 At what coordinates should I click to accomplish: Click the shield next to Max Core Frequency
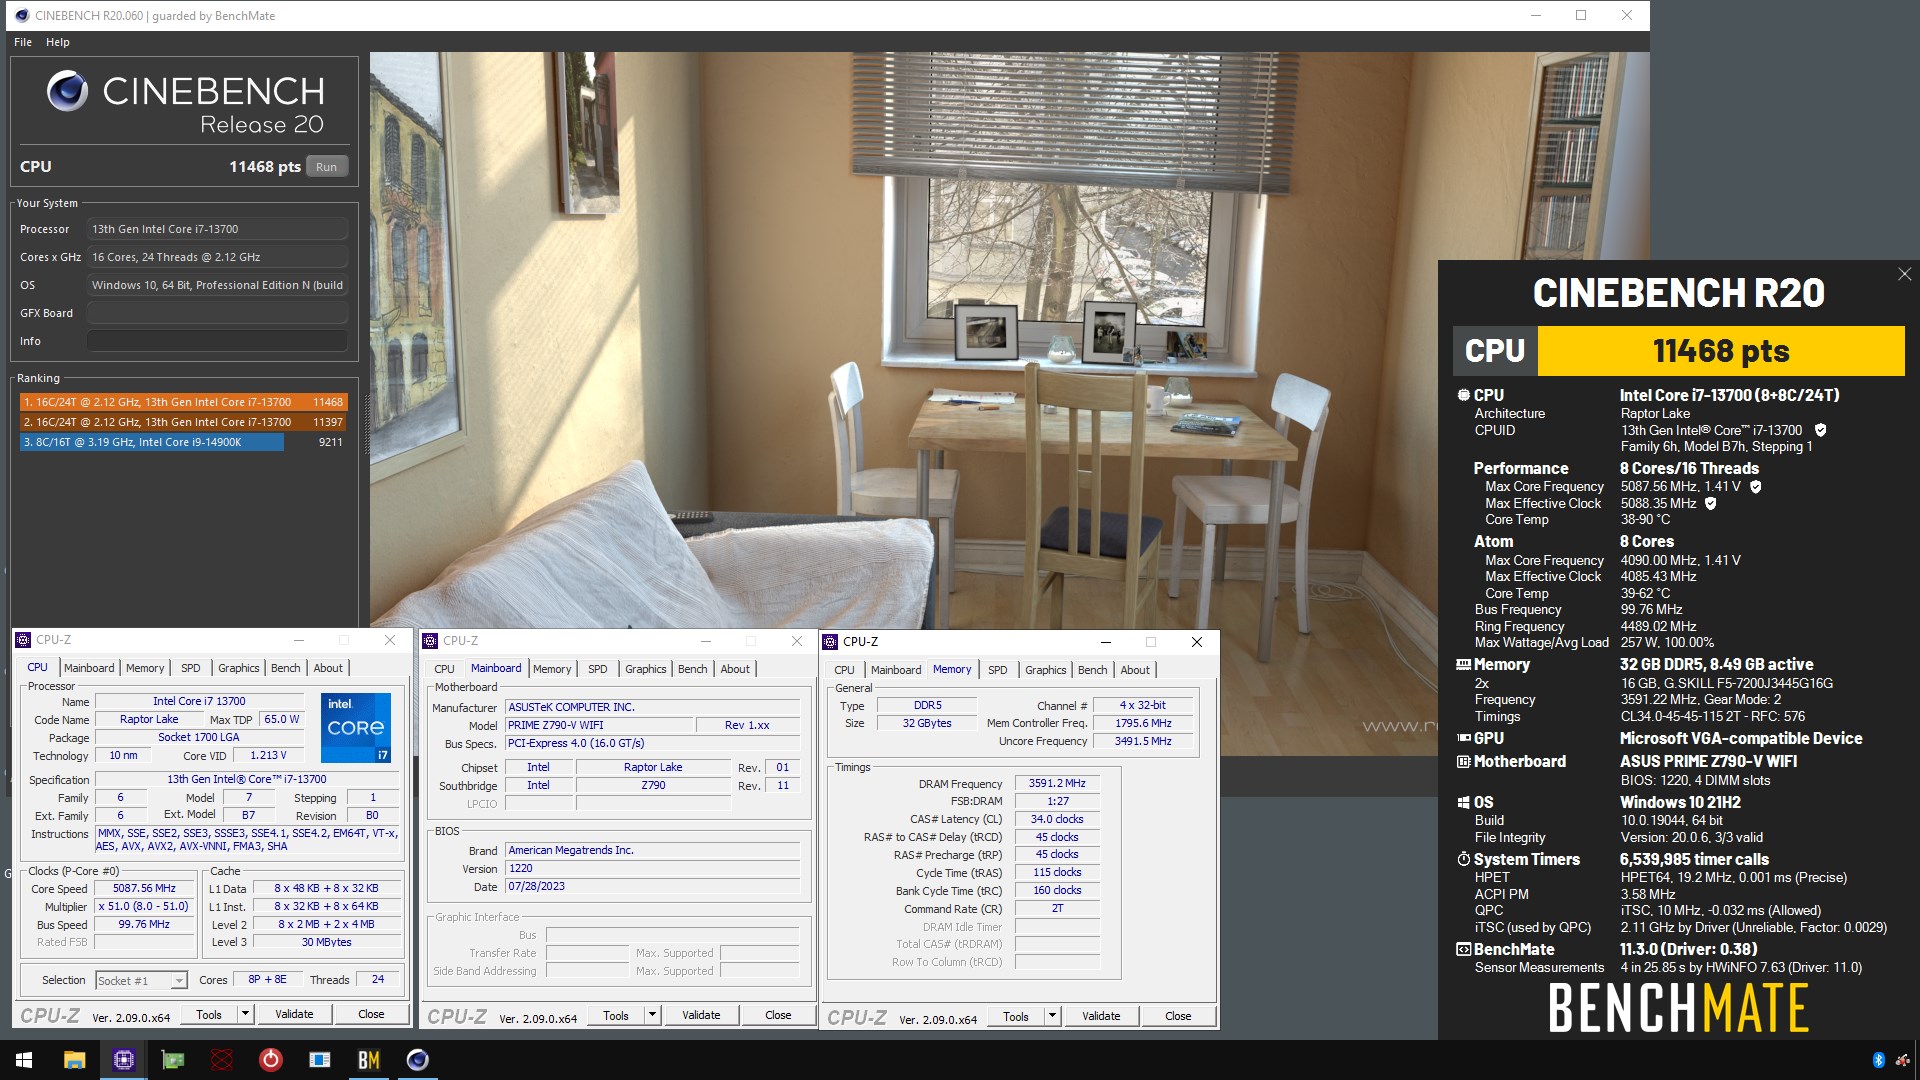point(1755,486)
